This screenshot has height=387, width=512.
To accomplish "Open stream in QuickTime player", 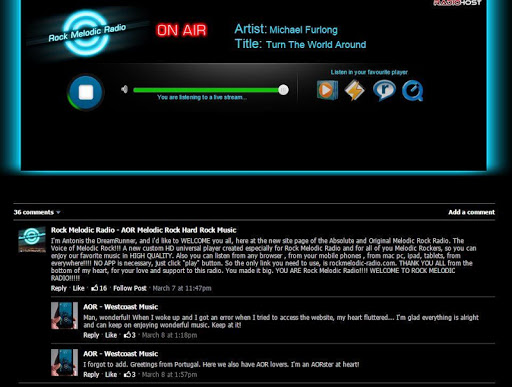I will pos(412,90).
